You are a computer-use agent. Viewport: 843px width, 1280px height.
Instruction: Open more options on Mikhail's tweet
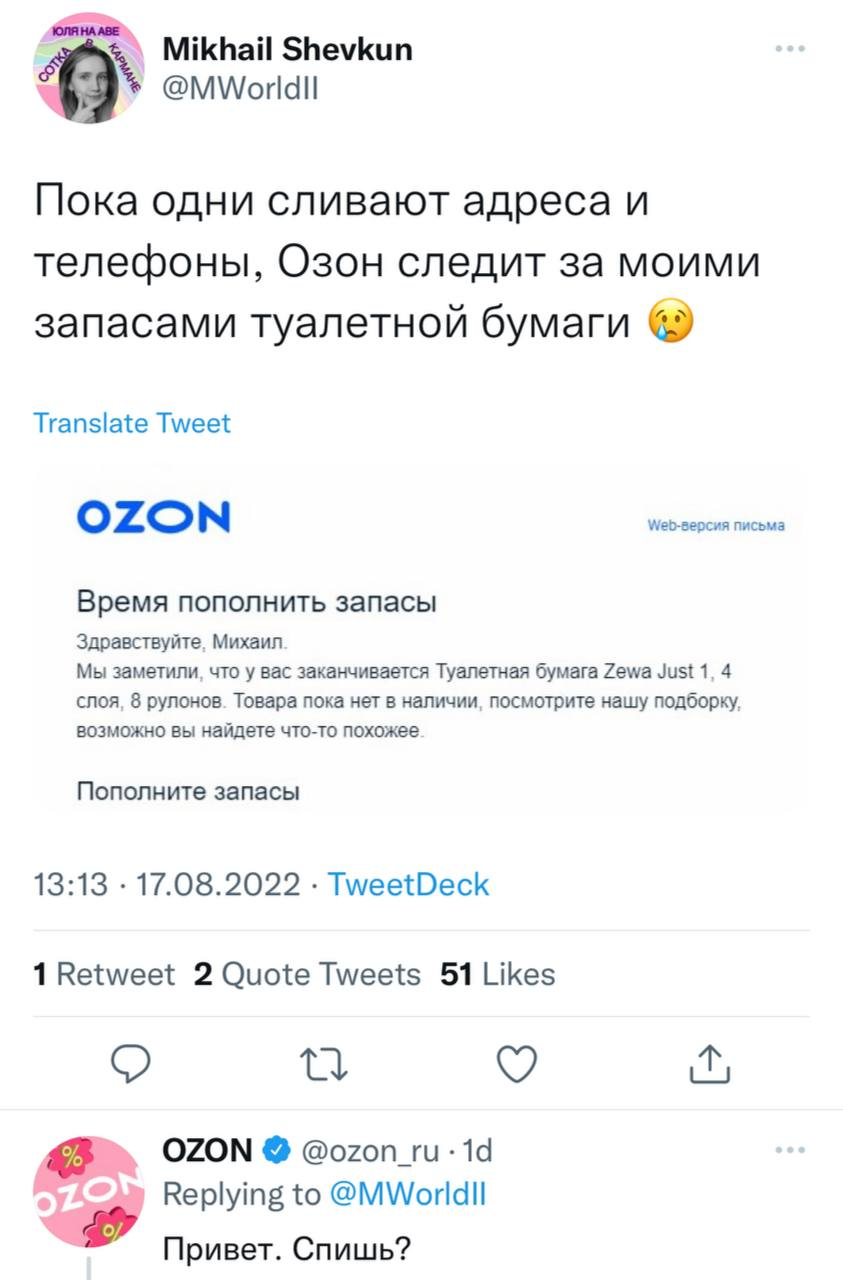point(789,48)
